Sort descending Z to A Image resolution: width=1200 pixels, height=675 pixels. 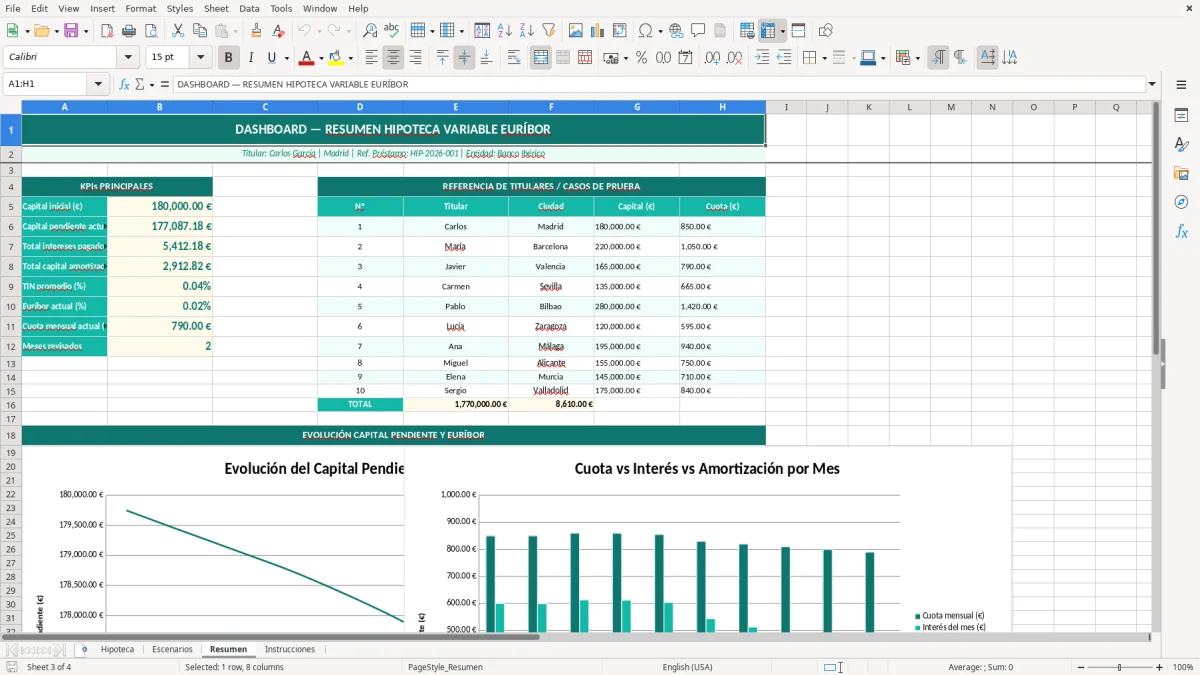[x=526, y=31]
